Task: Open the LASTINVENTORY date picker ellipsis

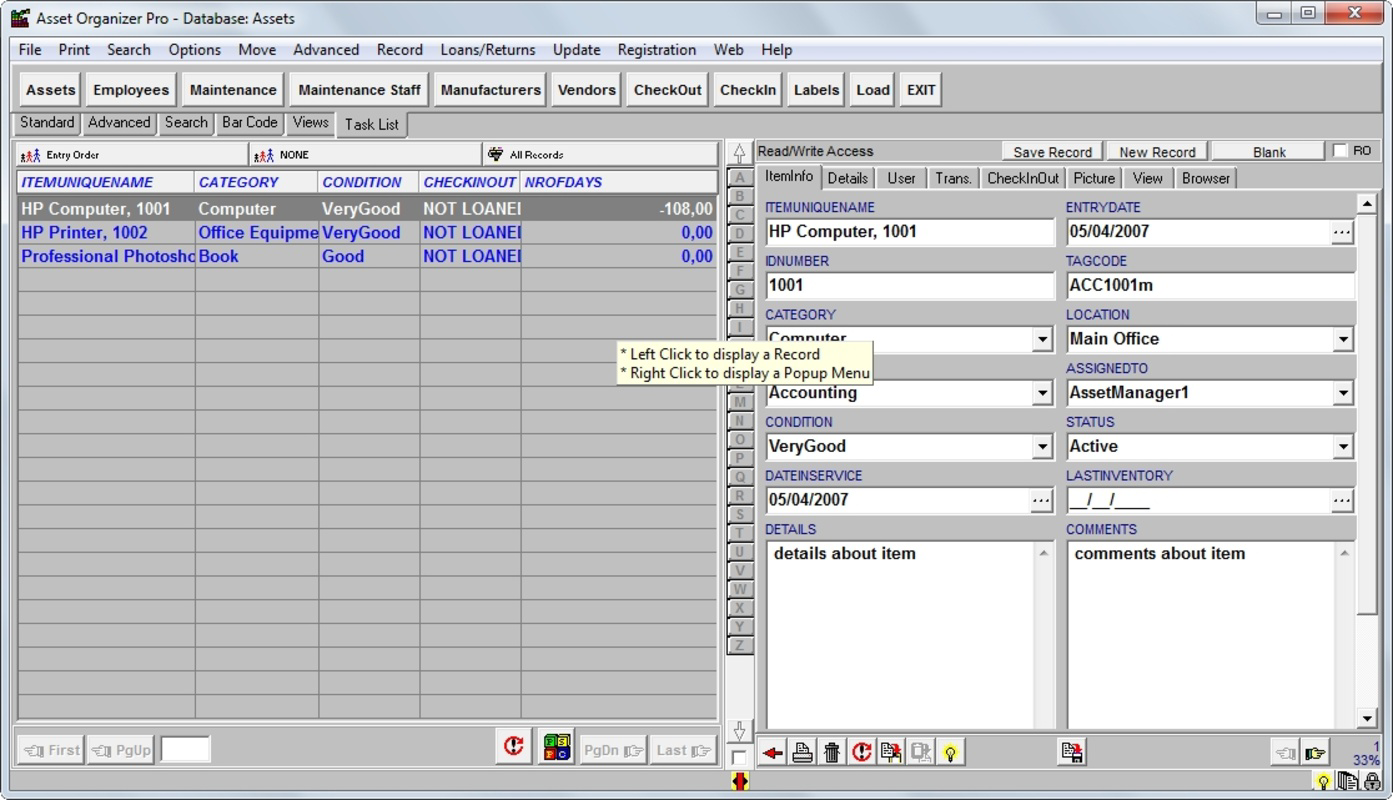Action: click(x=1342, y=501)
